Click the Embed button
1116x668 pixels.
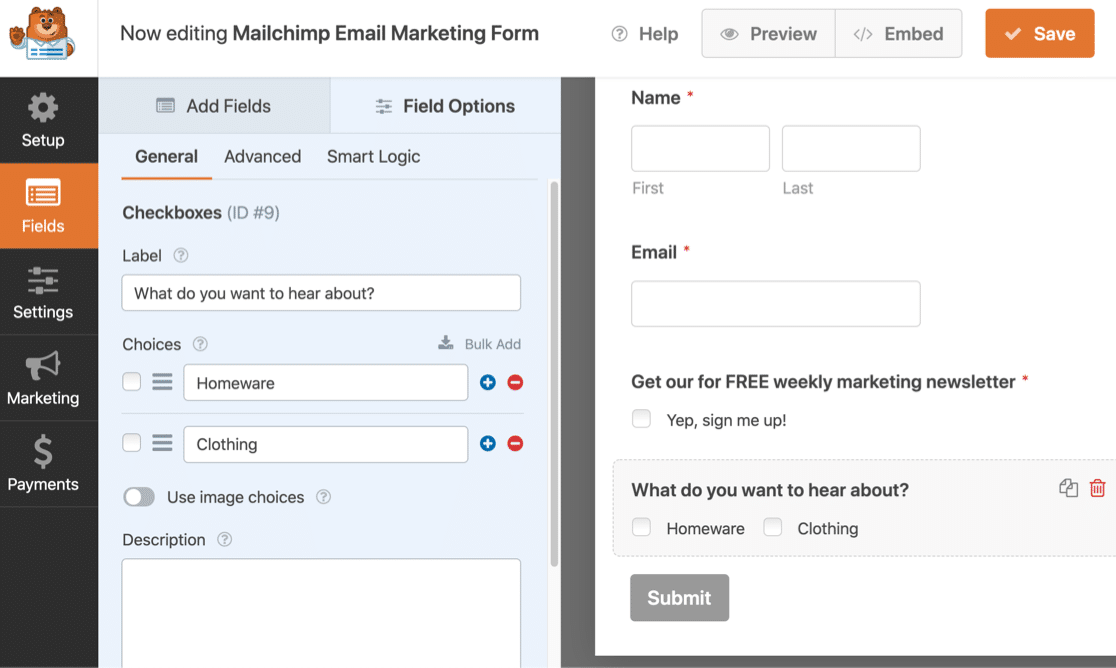click(x=899, y=33)
